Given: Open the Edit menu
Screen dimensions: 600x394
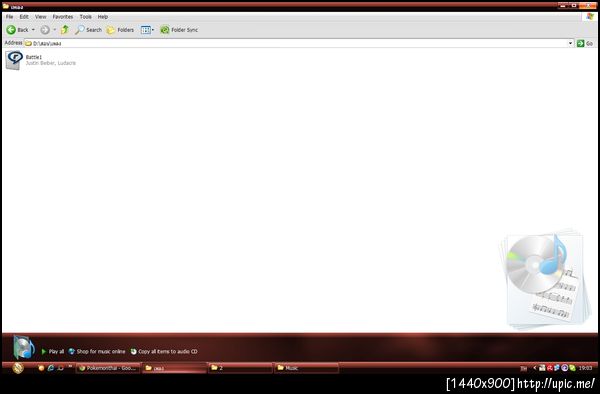Looking at the screenshot, I should 24,17.
